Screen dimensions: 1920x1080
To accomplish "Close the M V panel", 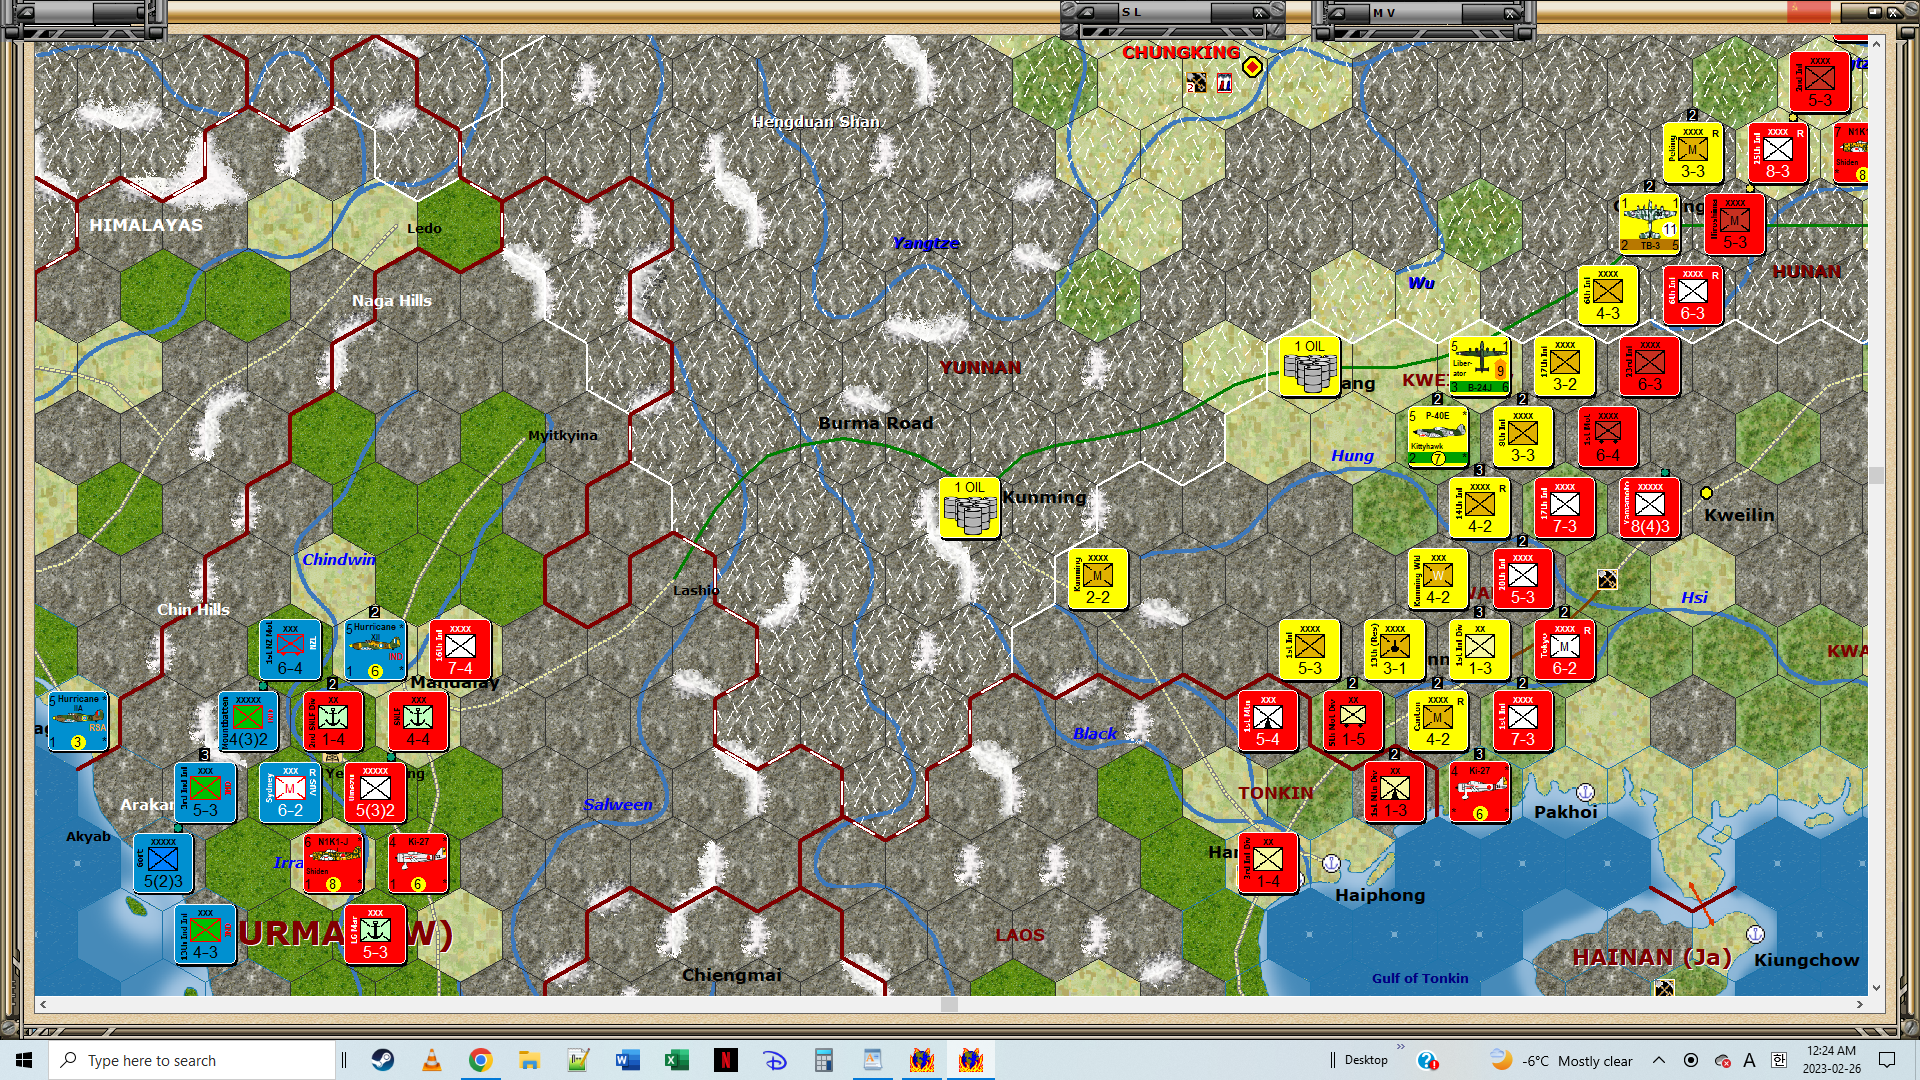I will coord(1511,12).
